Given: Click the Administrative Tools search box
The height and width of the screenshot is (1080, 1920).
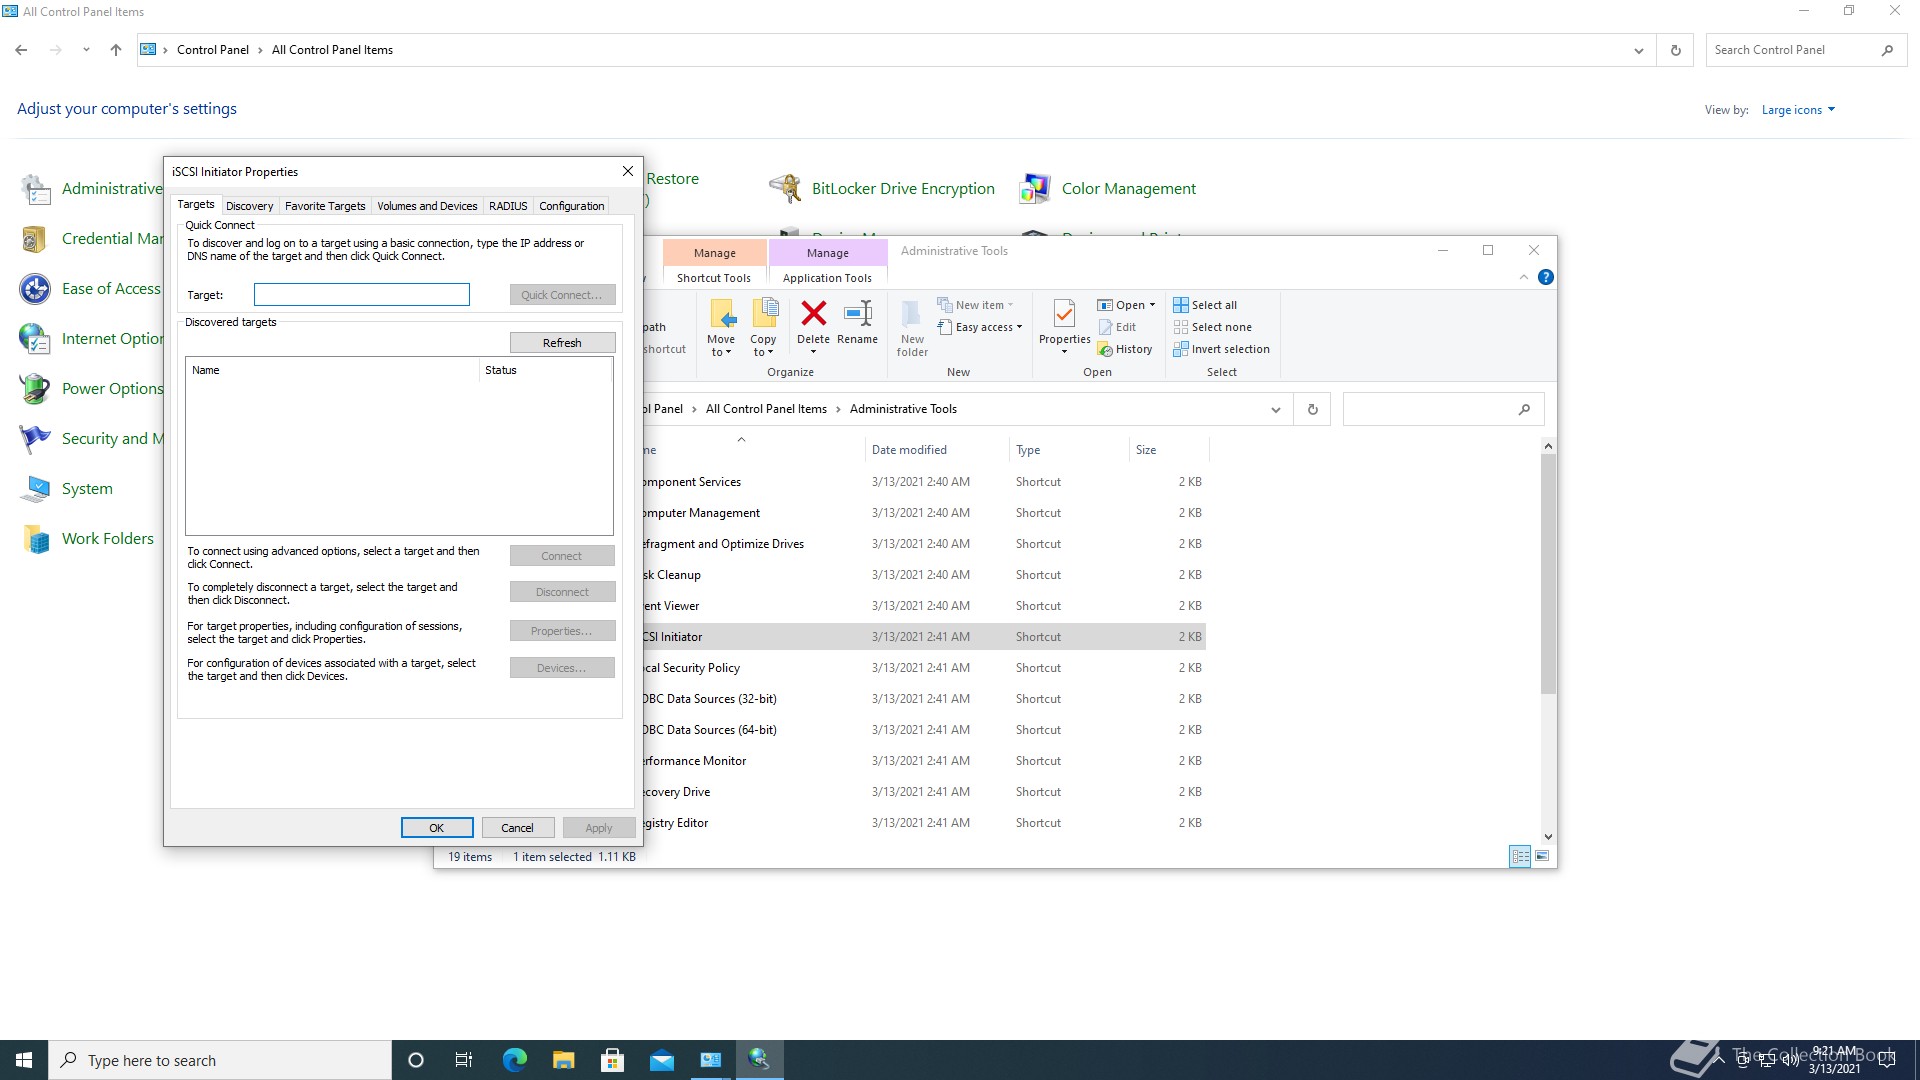Looking at the screenshot, I should click(x=1443, y=409).
